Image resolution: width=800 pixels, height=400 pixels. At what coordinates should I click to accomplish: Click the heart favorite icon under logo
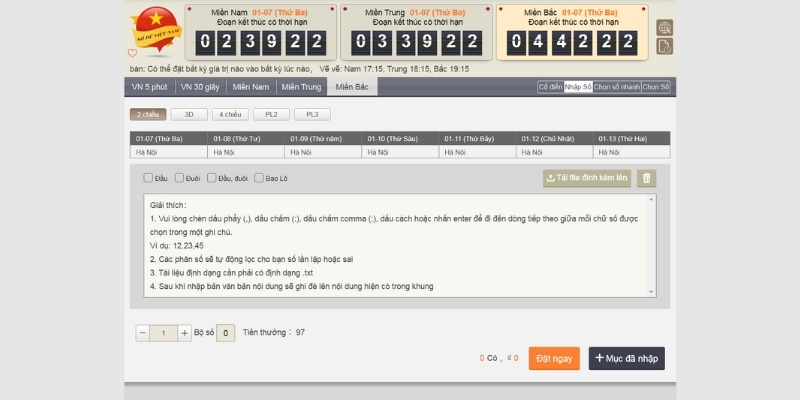click(132, 53)
